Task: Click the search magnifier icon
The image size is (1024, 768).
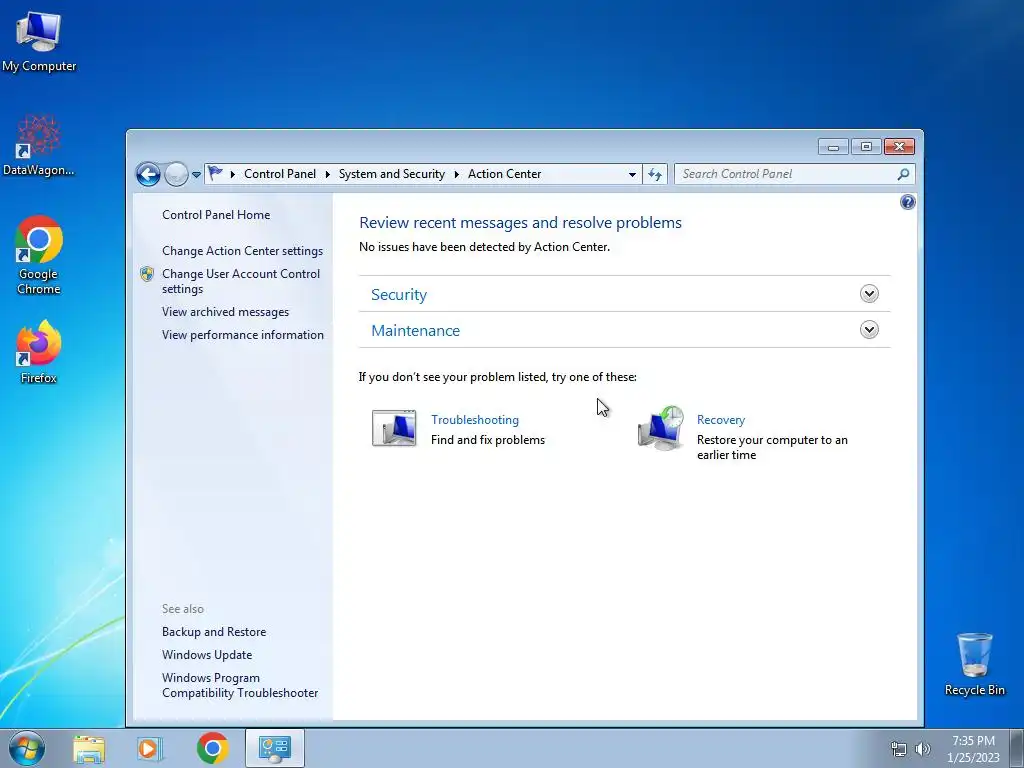Action: click(x=903, y=174)
